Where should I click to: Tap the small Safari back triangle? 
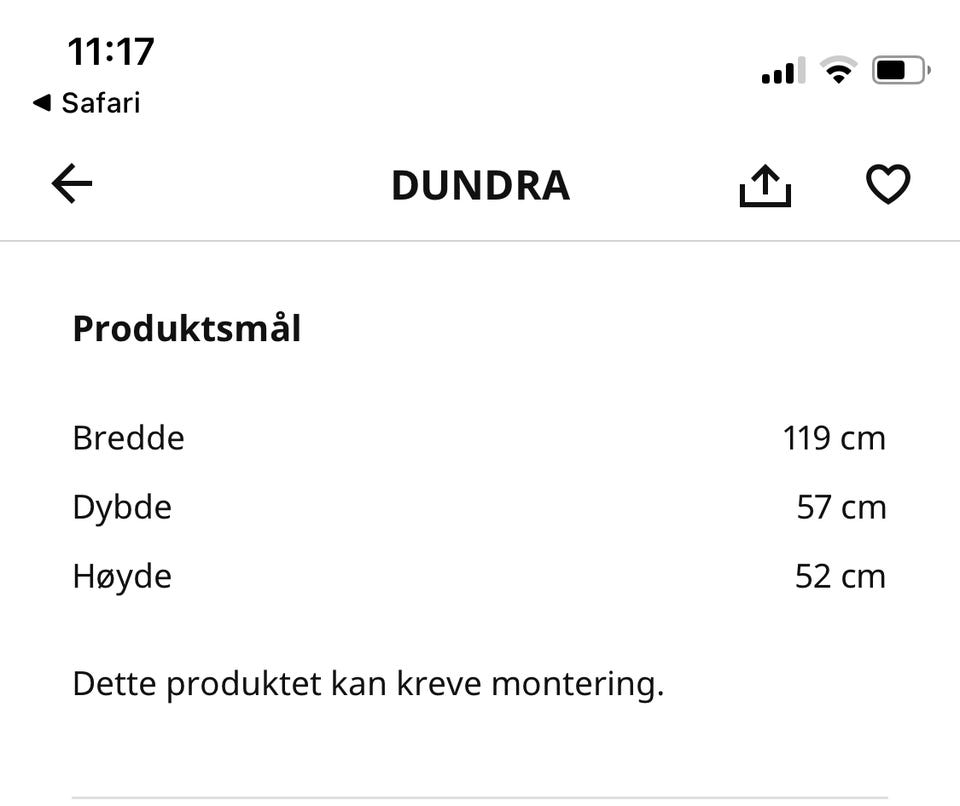point(41,103)
